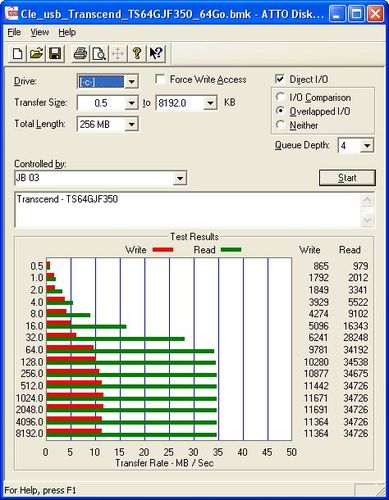This screenshot has height=500, width=389.
Task: Enable Force Write Access checkbox
Action: pos(161,80)
